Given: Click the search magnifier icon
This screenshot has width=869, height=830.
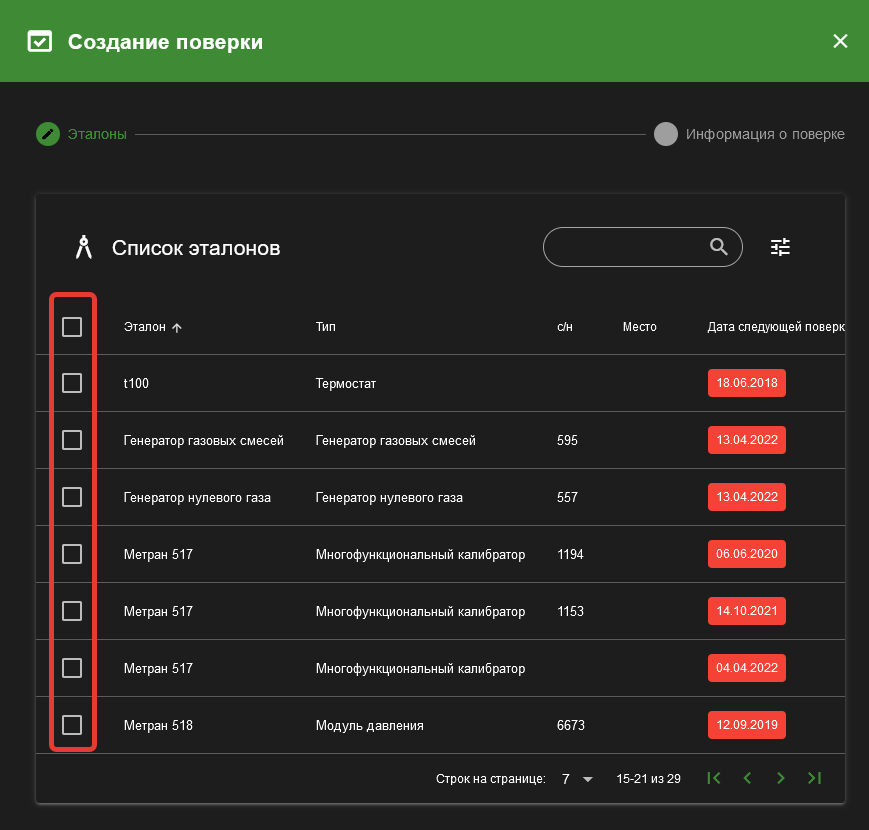Looking at the screenshot, I should click(719, 247).
